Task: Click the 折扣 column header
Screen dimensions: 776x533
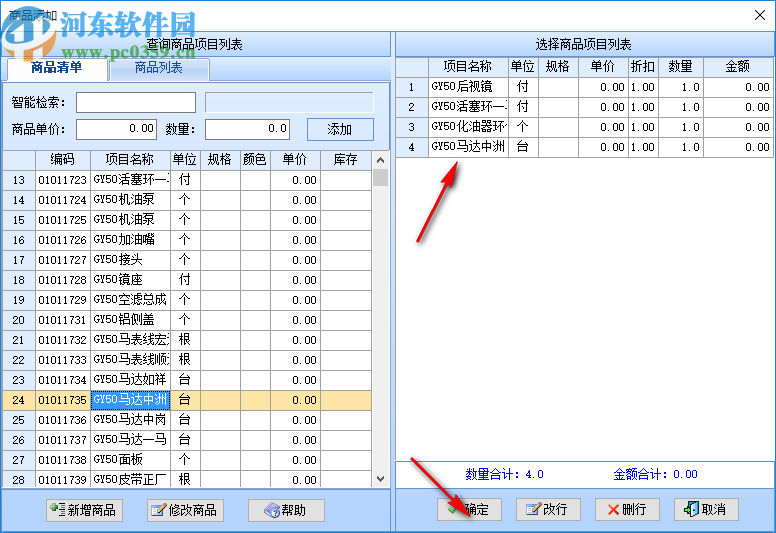Action: tap(643, 67)
